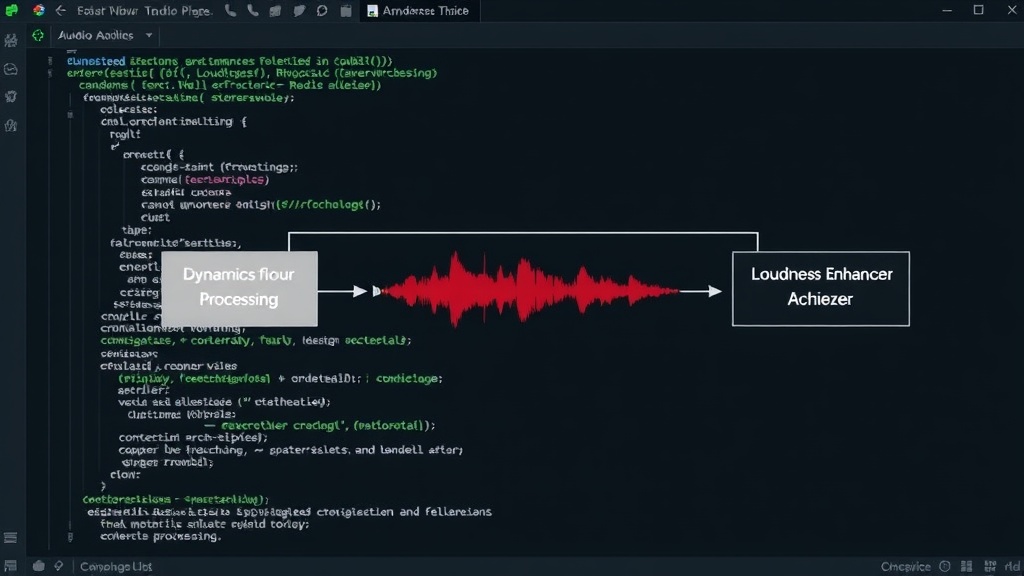Open the topmost left sidebar icon
The image size is (1024, 576).
click(x=10, y=41)
